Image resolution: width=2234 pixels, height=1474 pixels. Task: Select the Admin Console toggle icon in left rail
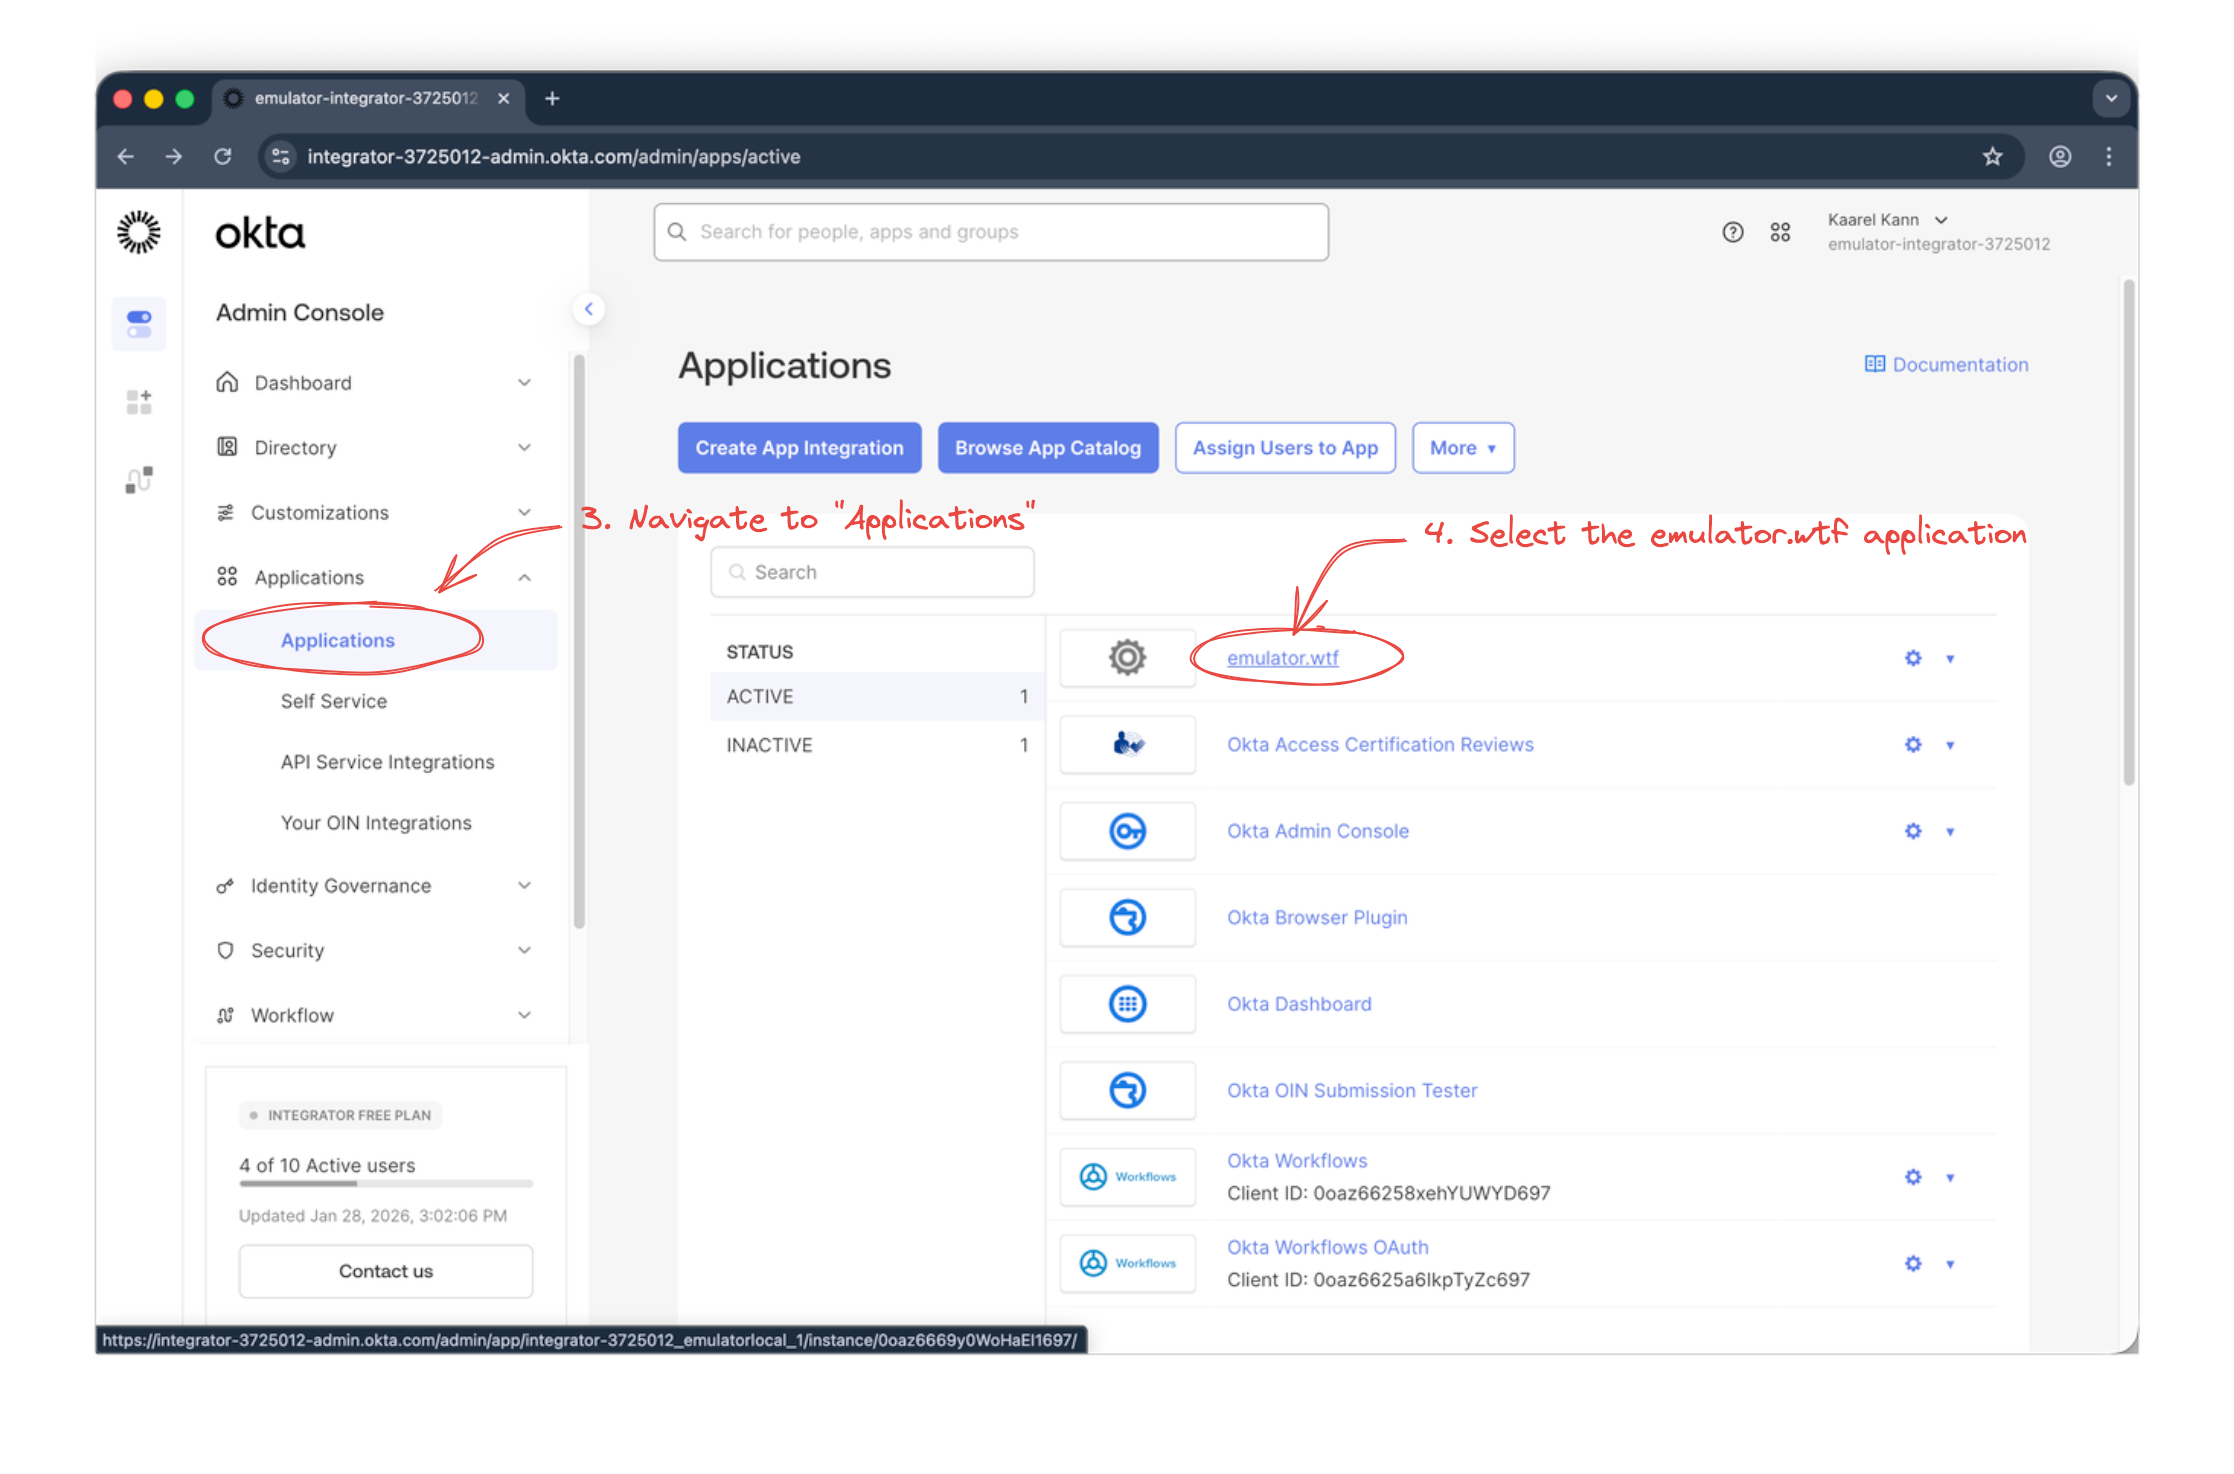[139, 323]
